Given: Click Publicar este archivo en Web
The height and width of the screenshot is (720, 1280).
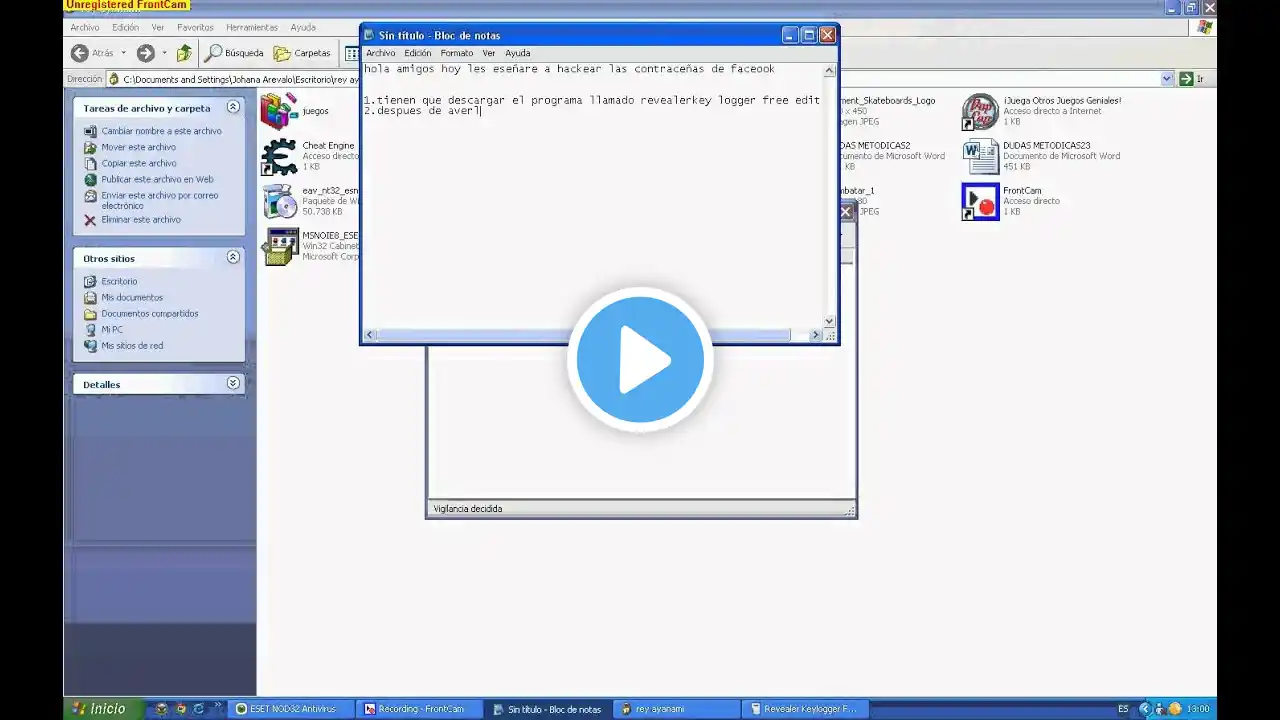Looking at the screenshot, I should coord(149,179).
